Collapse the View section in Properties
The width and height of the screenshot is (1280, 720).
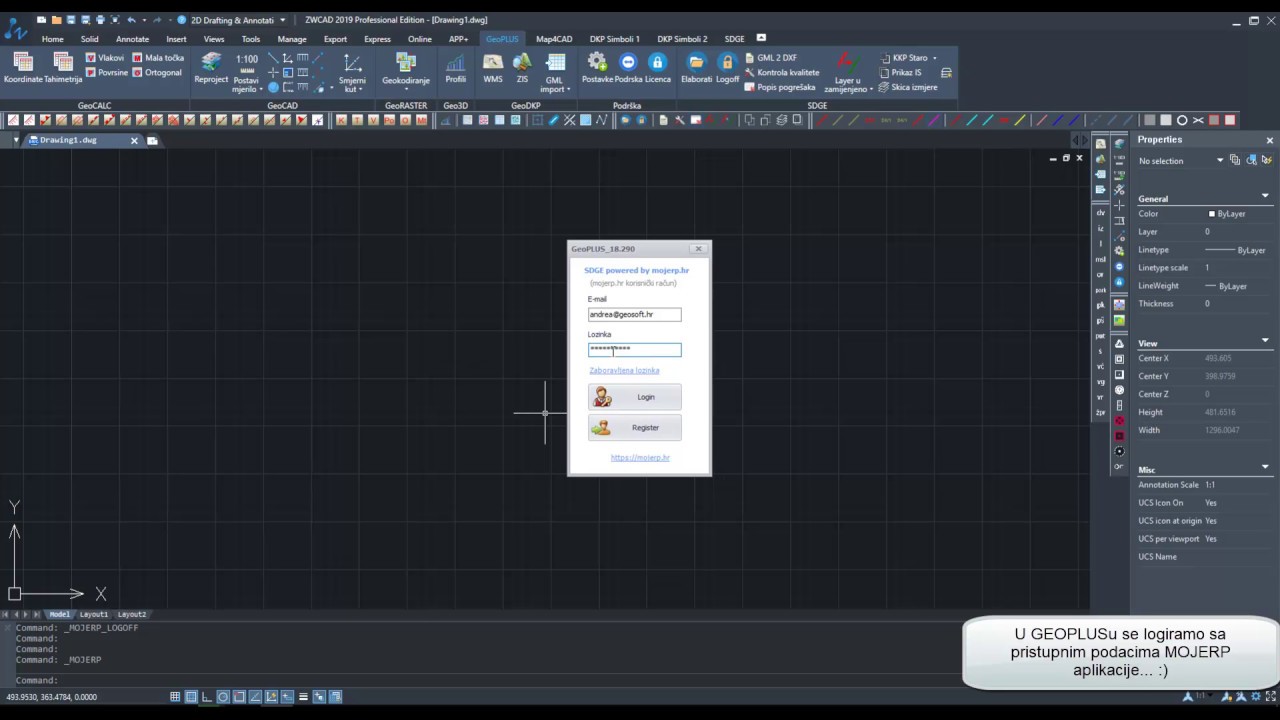[1265, 341]
